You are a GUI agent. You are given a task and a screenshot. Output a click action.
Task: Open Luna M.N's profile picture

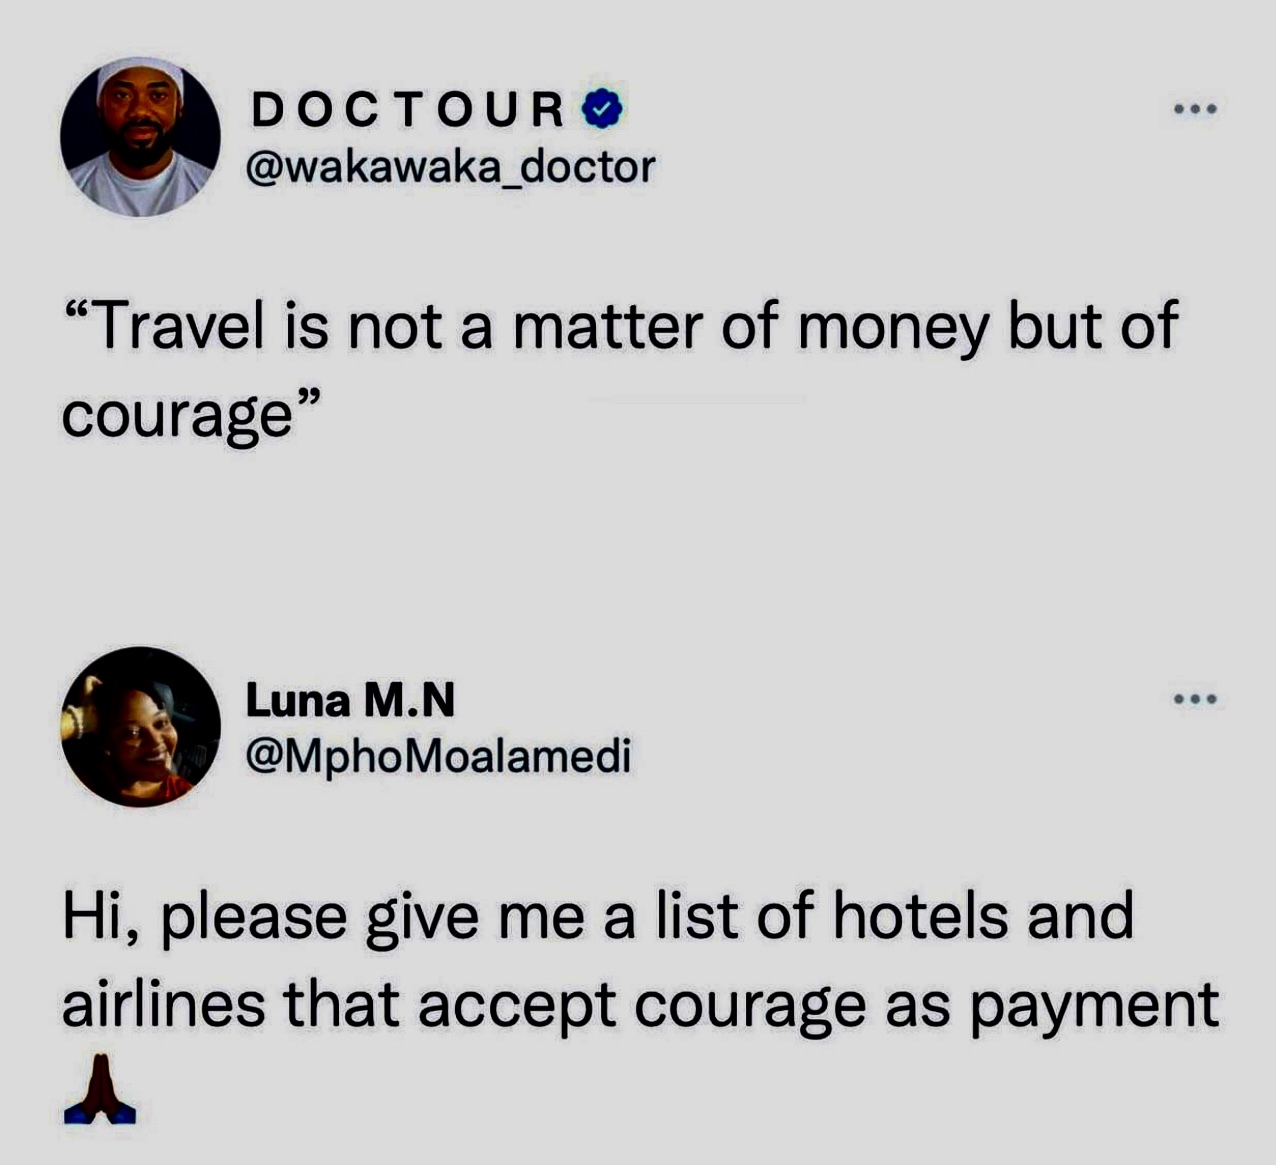pyautogui.click(x=140, y=726)
